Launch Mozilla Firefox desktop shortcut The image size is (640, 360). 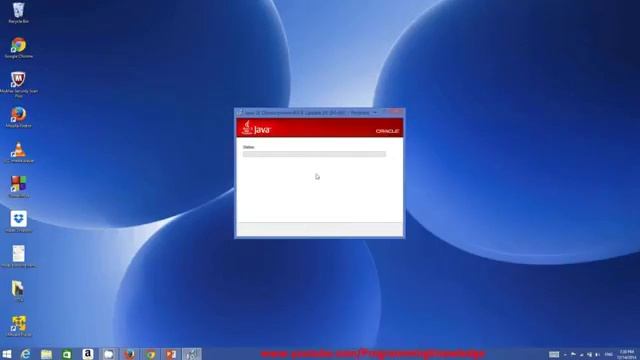point(18,118)
